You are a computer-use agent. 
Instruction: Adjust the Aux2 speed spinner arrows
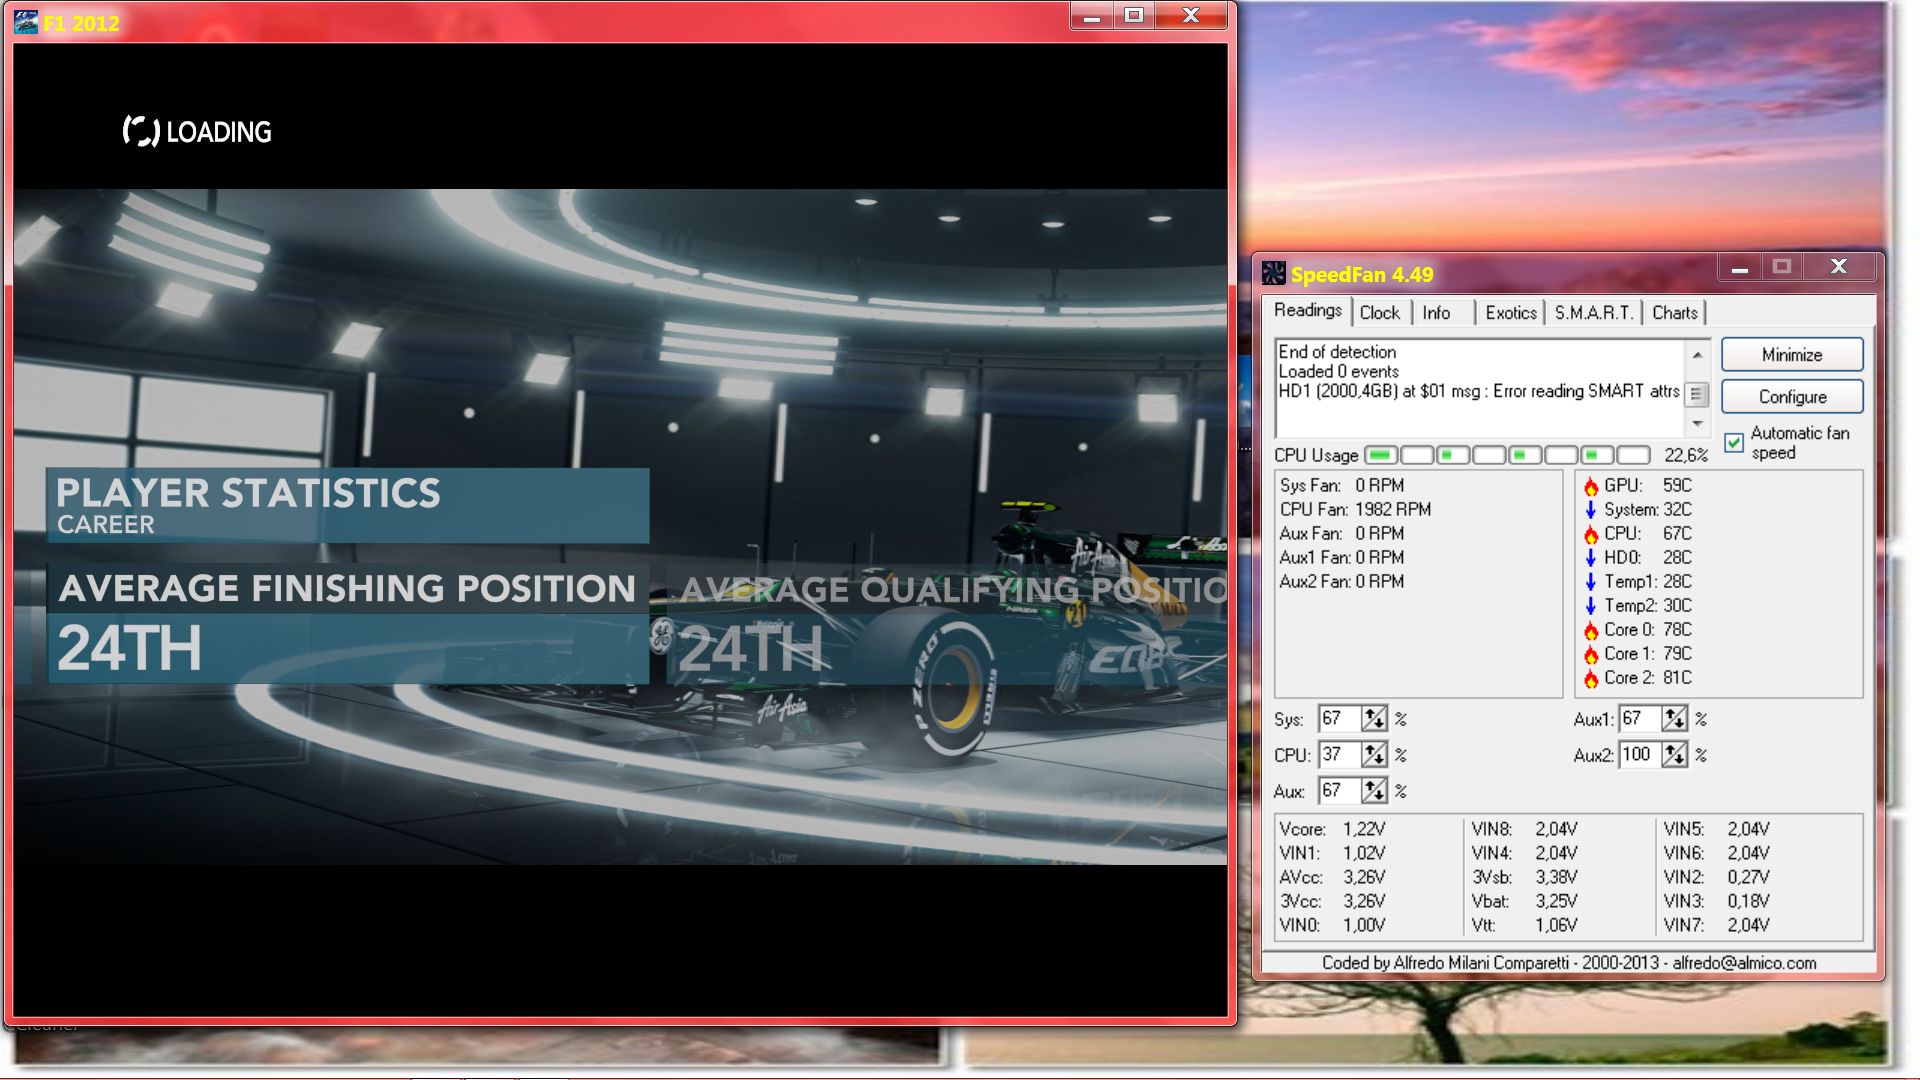(x=1674, y=755)
